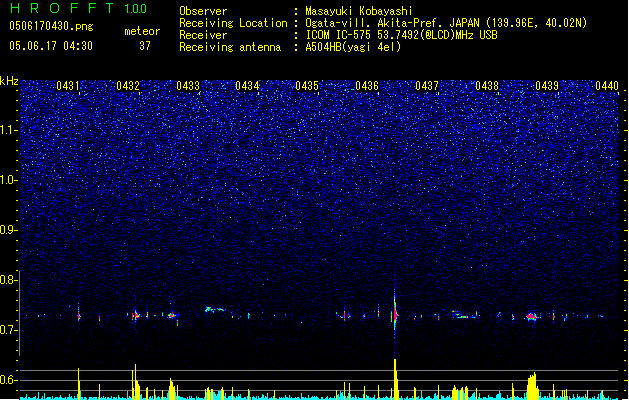Select the HROFFT 1.0.0 title text
Screen dimensions: 629x400
pos(78,8)
